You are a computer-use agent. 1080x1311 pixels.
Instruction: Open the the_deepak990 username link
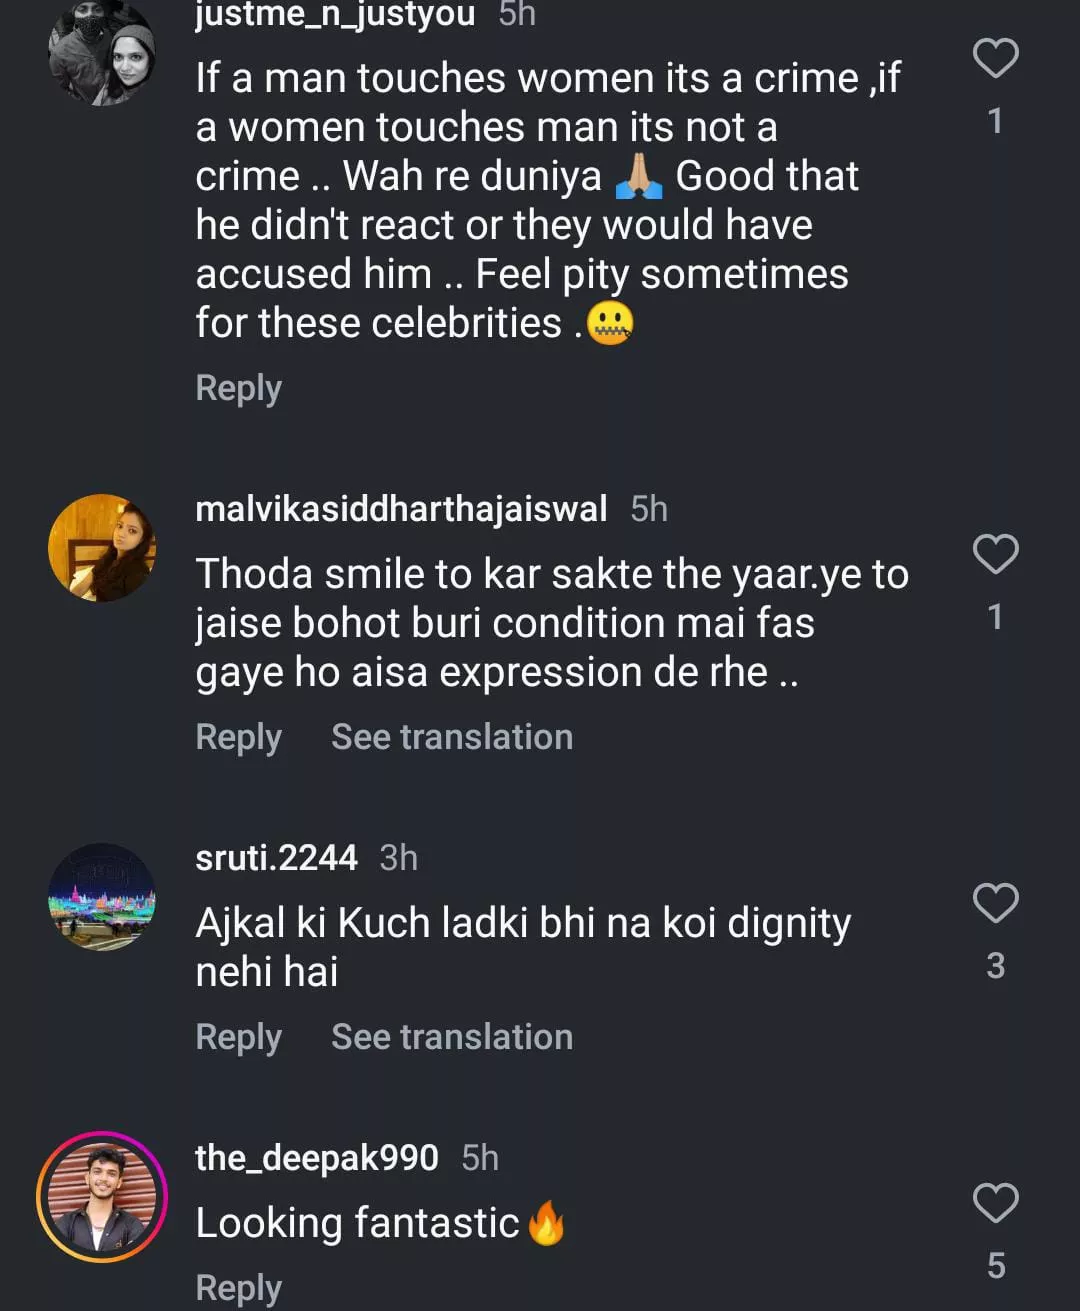click(x=316, y=1158)
